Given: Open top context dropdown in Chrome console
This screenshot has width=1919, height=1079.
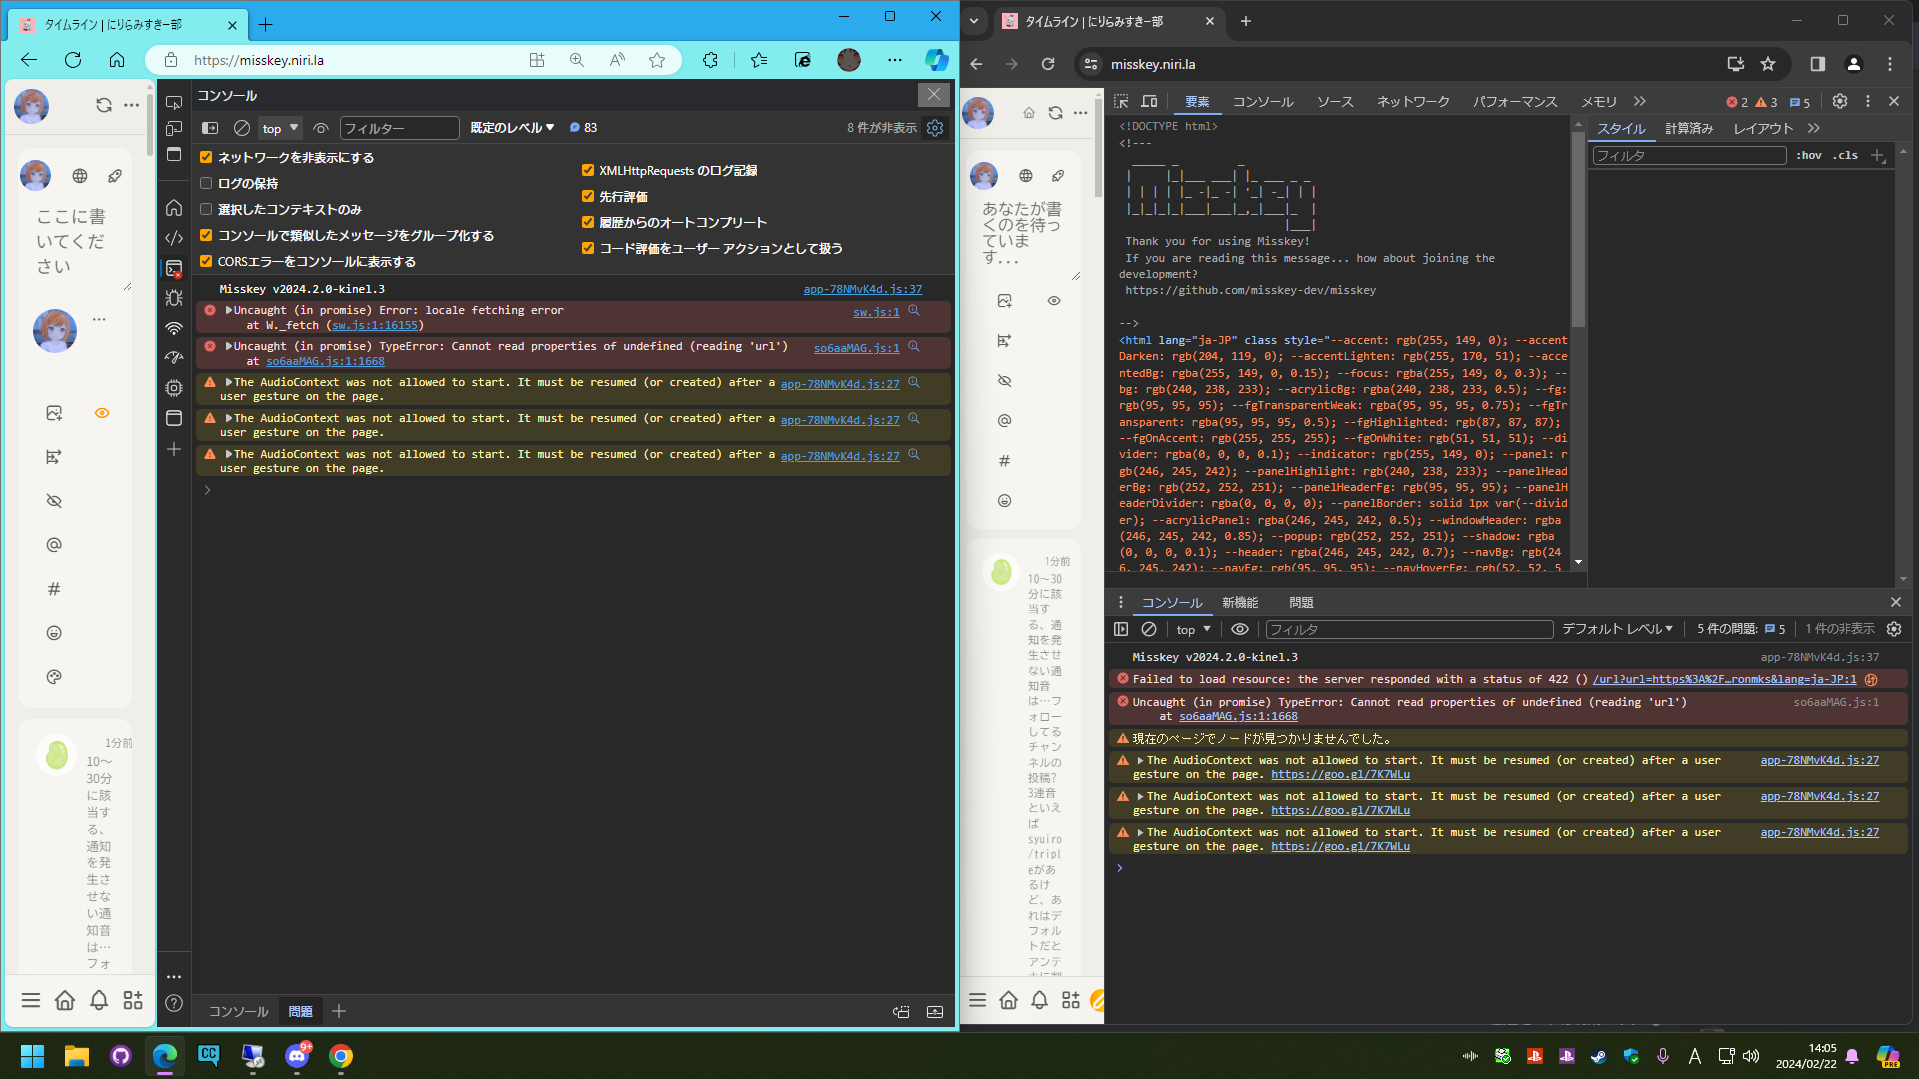Looking at the screenshot, I should tap(1193, 629).
